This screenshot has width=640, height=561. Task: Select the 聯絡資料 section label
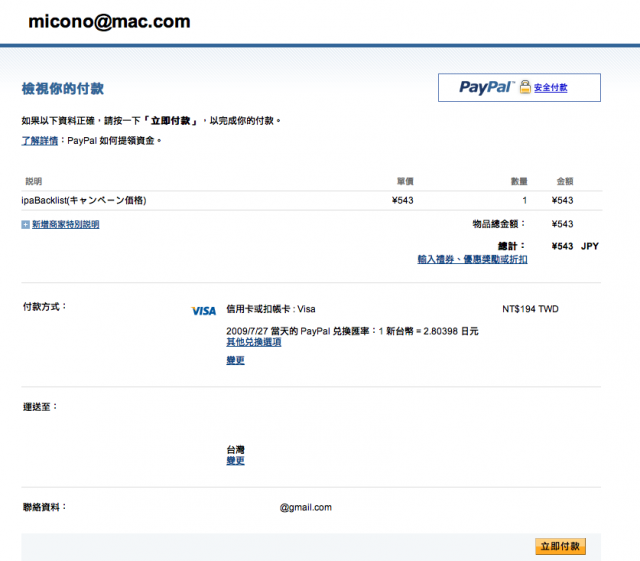click(x=44, y=507)
